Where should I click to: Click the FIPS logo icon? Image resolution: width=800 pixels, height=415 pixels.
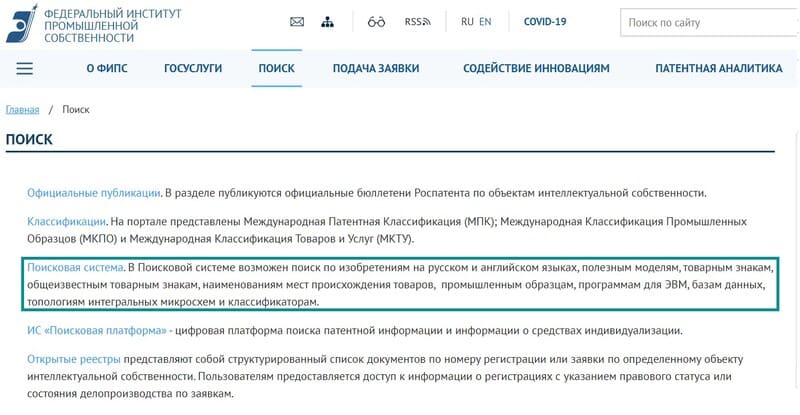point(21,23)
